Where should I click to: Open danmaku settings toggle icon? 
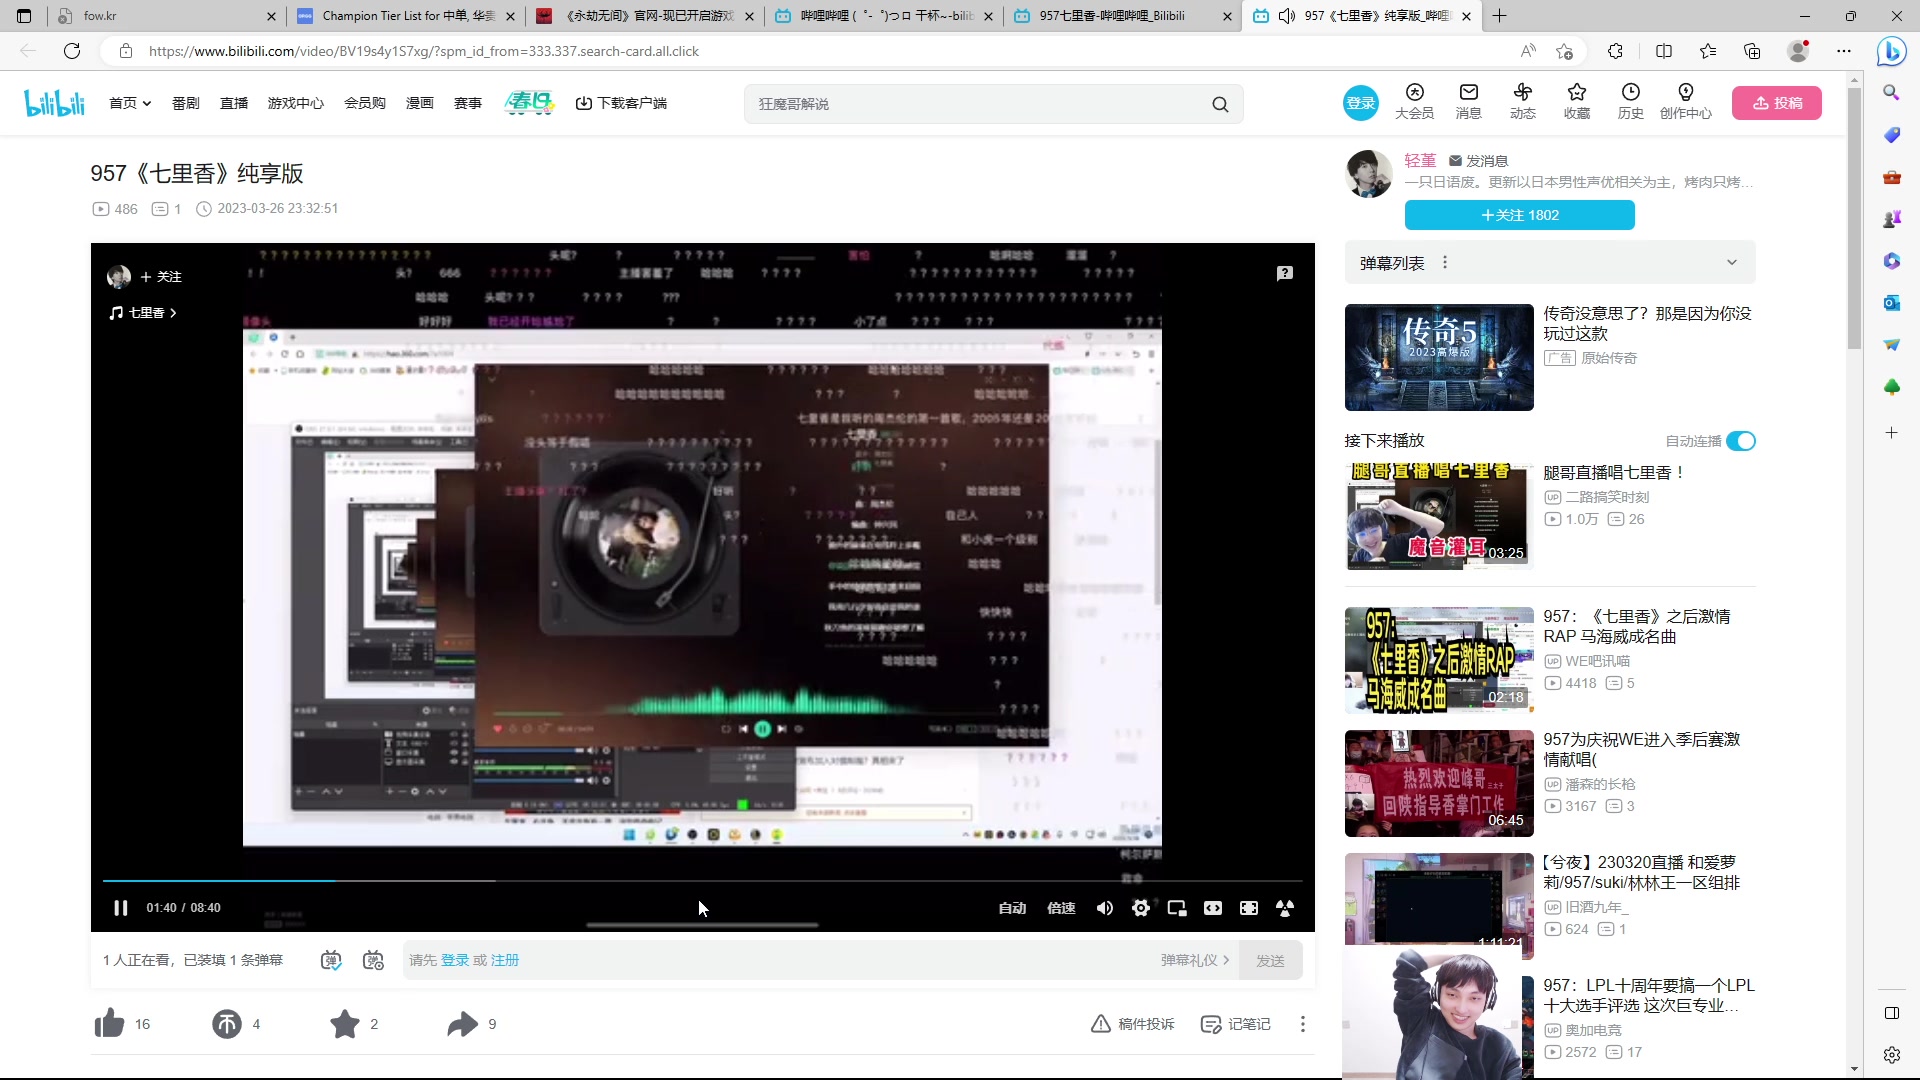pyautogui.click(x=373, y=960)
